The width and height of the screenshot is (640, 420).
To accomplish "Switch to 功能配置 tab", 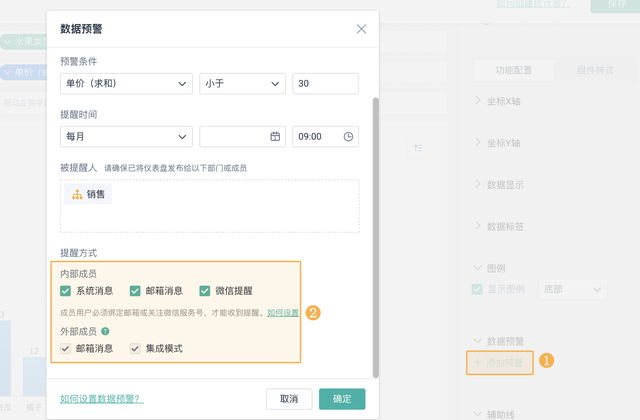I will coord(513,70).
